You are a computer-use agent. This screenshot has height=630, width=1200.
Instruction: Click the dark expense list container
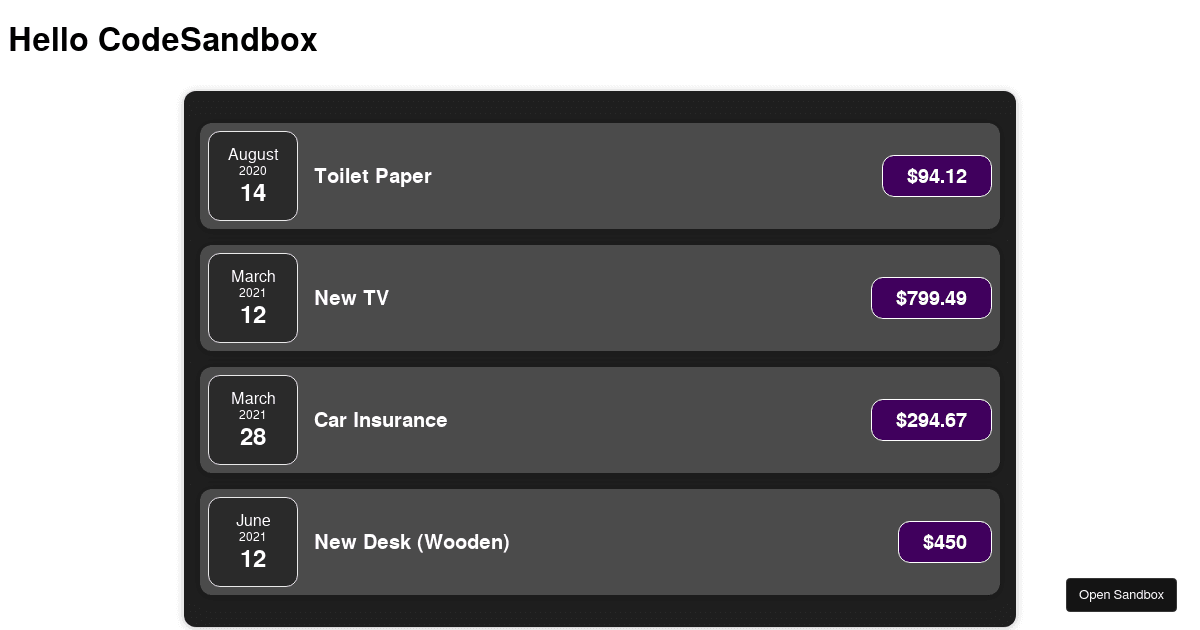coord(600,108)
